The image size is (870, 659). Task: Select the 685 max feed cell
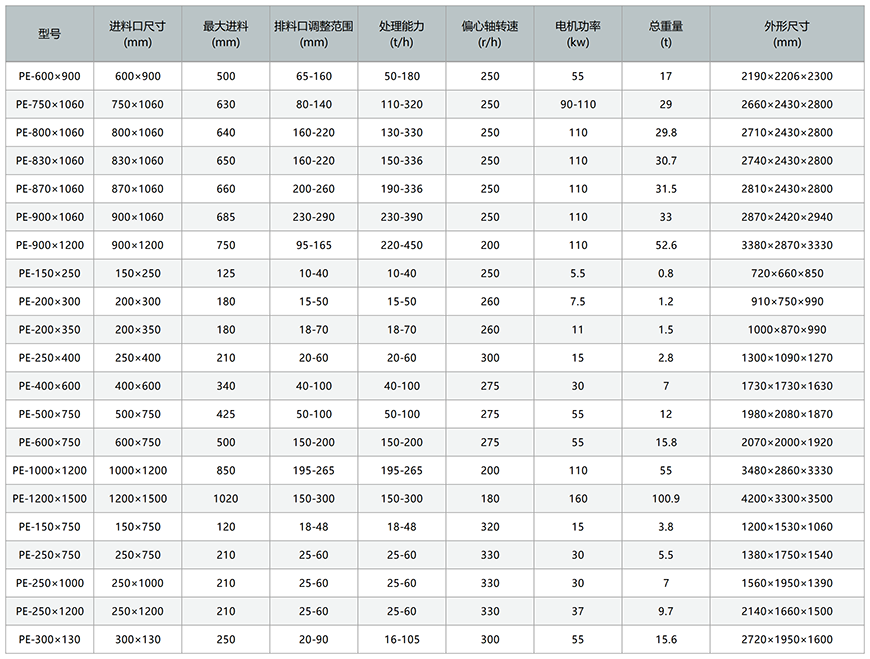point(226,217)
